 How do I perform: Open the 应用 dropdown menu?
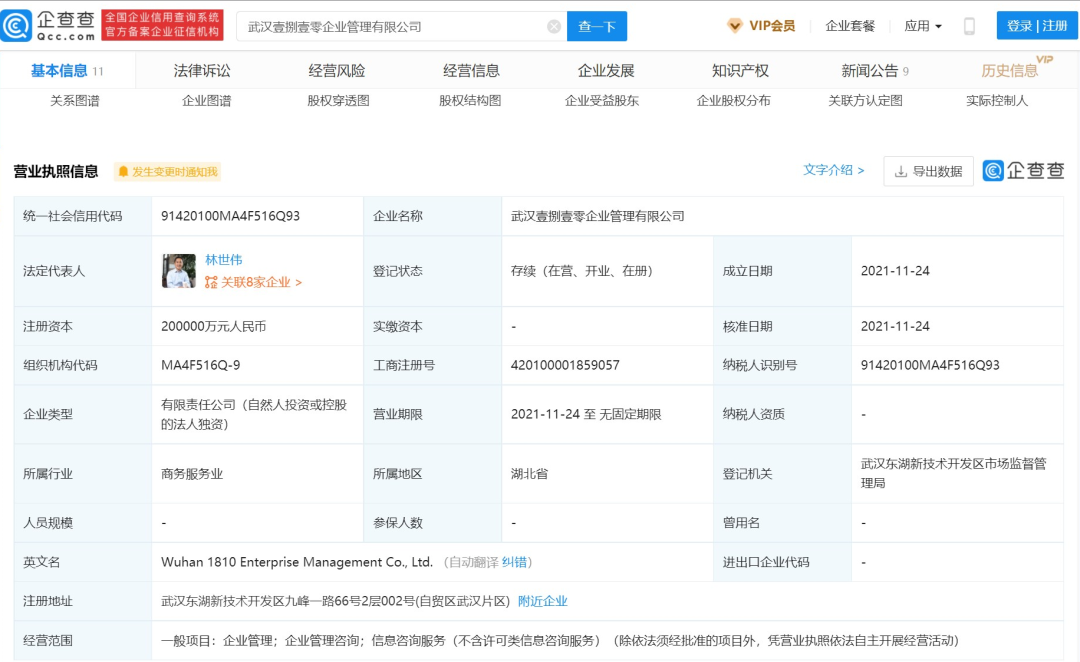[x=922, y=26]
